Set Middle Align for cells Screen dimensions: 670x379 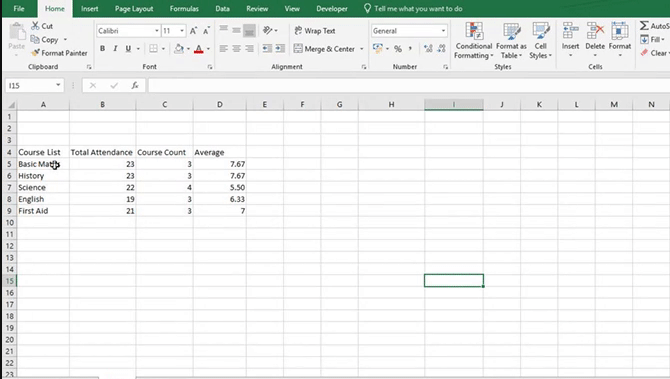click(x=236, y=30)
